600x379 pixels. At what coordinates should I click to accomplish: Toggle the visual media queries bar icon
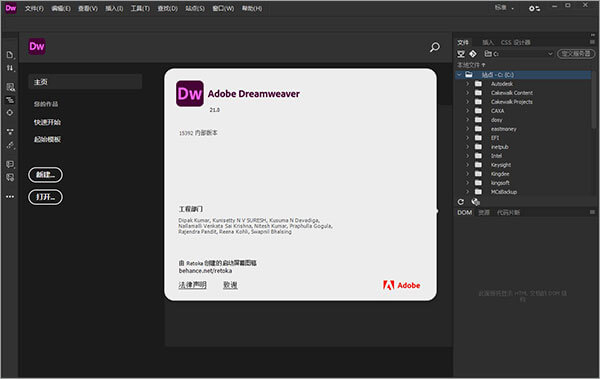pos(10,100)
